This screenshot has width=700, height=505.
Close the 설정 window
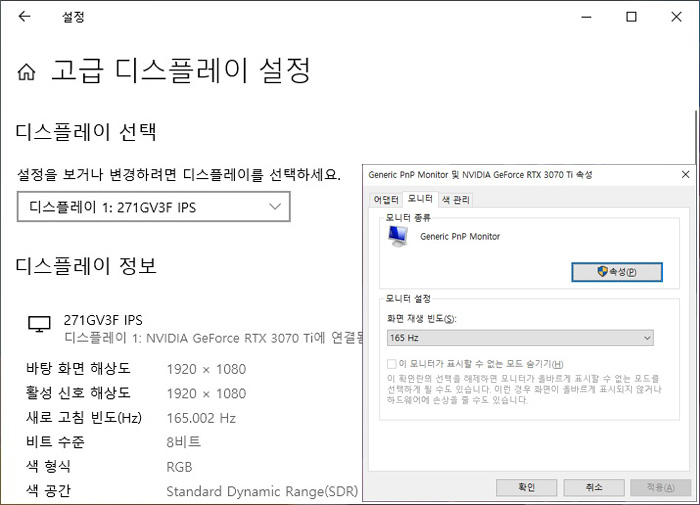click(677, 17)
